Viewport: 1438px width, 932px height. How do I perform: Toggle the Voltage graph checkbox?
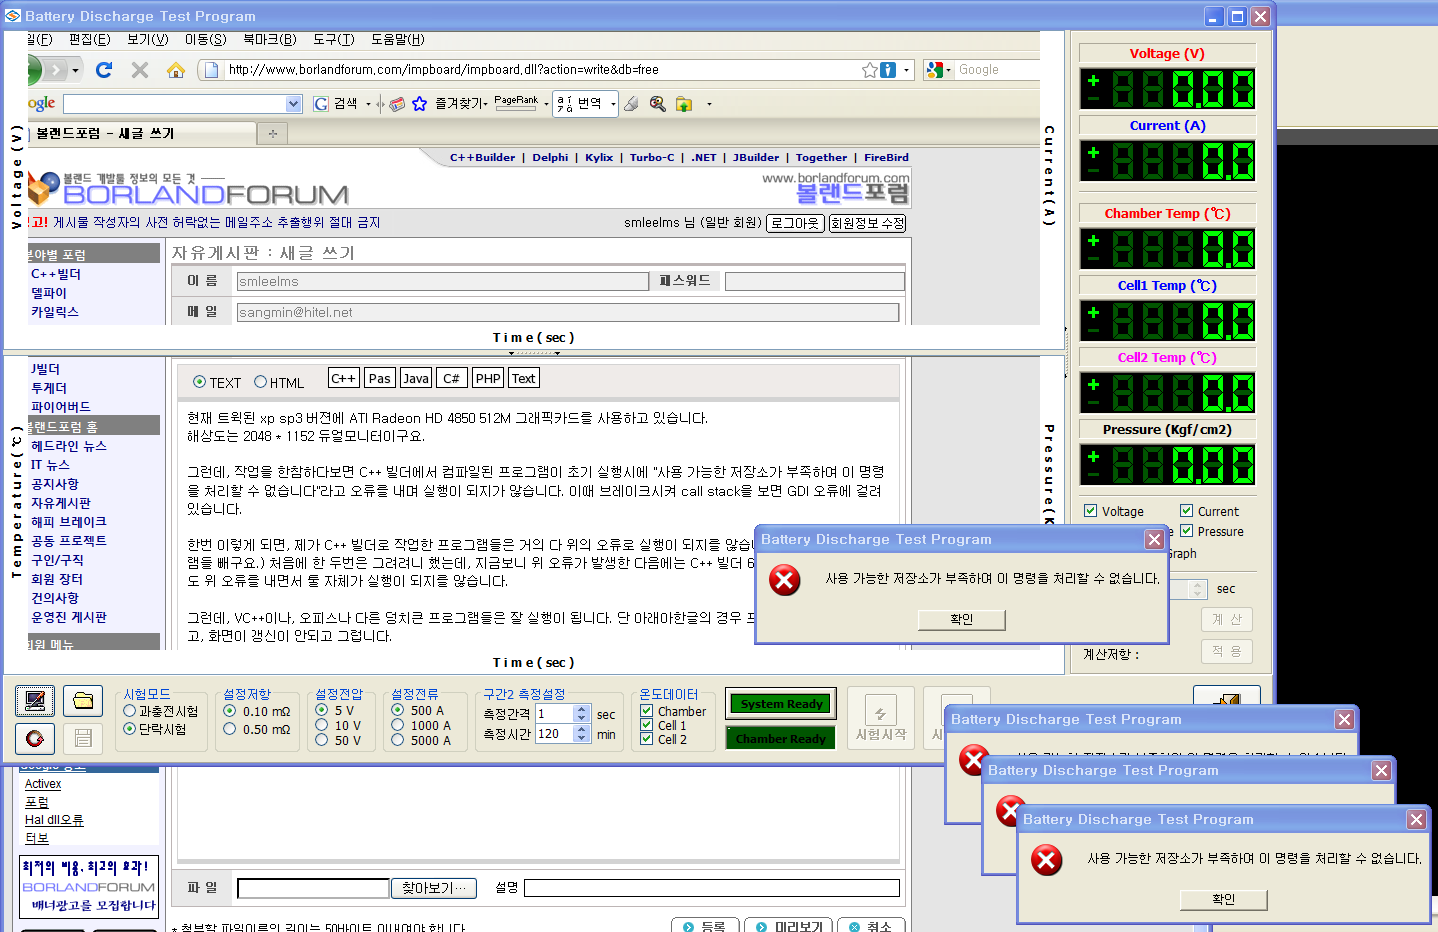coord(1091,511)
